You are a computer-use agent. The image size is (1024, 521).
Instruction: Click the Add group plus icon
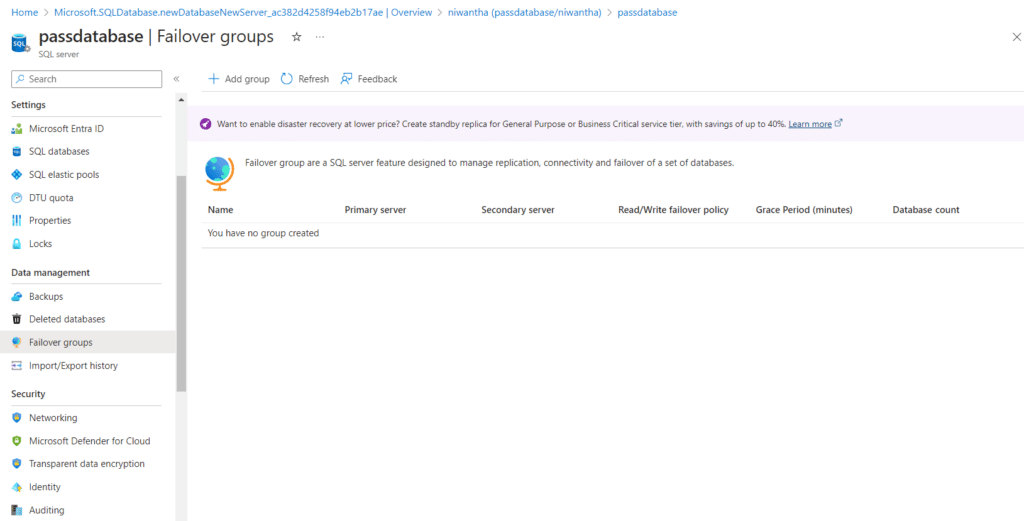[213, 79]
